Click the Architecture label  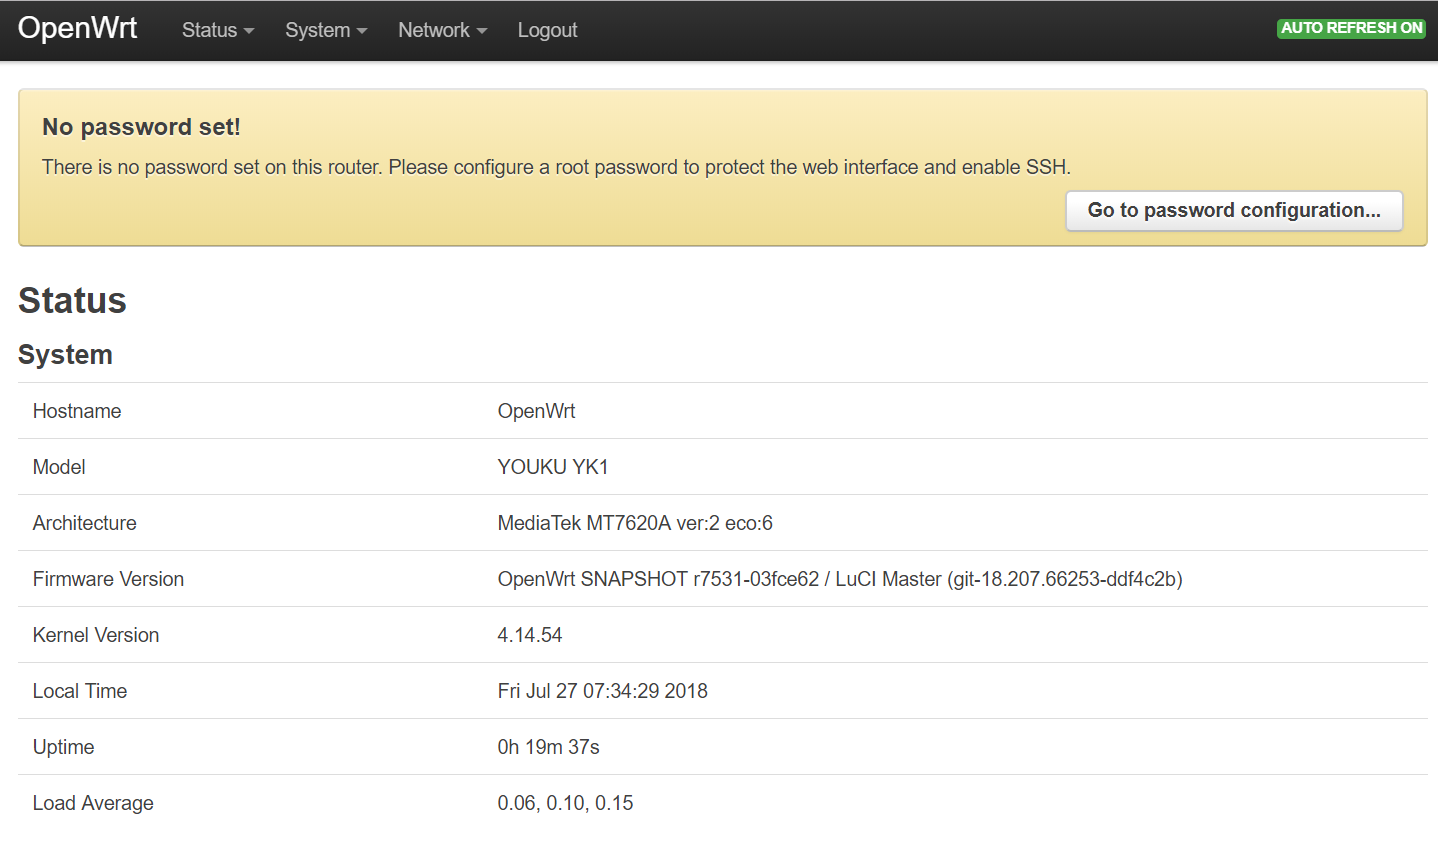tap(84, 523)
